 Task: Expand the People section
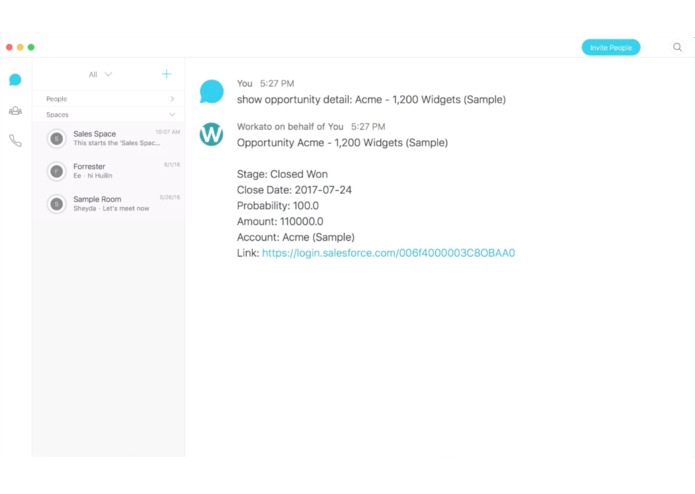pos(109,99)
